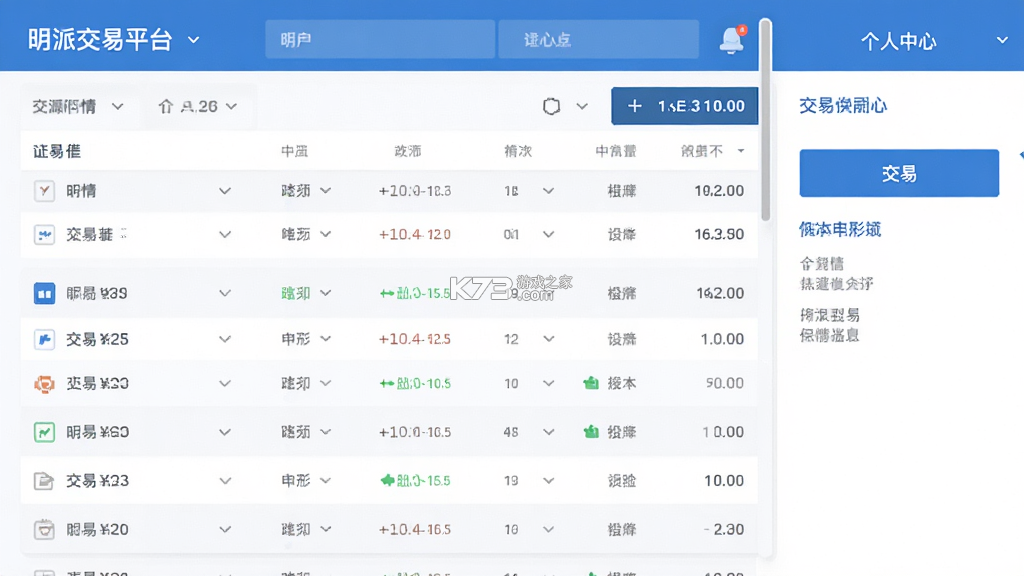Image resolution: width=1024 pixels, height=576 pixels.
Task: Open the 交易 heading link in the sidebar
Action: 843,105
